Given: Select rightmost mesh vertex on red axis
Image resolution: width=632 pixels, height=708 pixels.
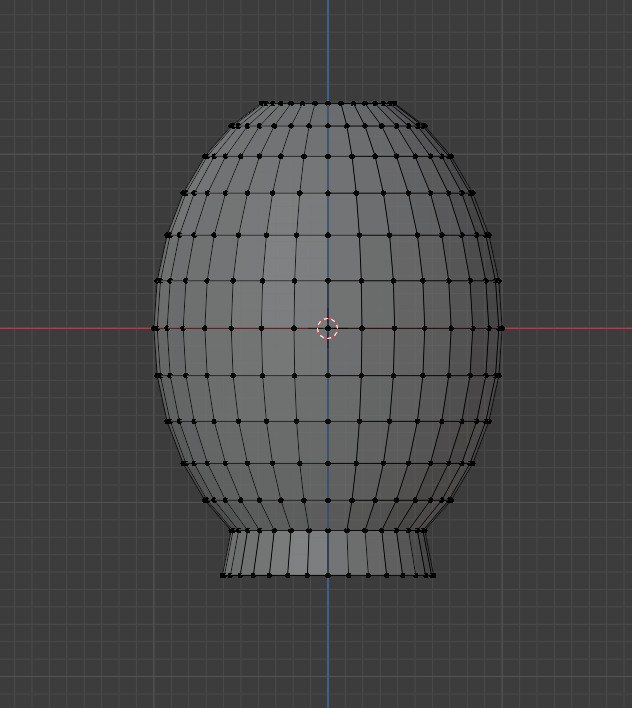Looking at the screenshot, I should click(502, 328).
